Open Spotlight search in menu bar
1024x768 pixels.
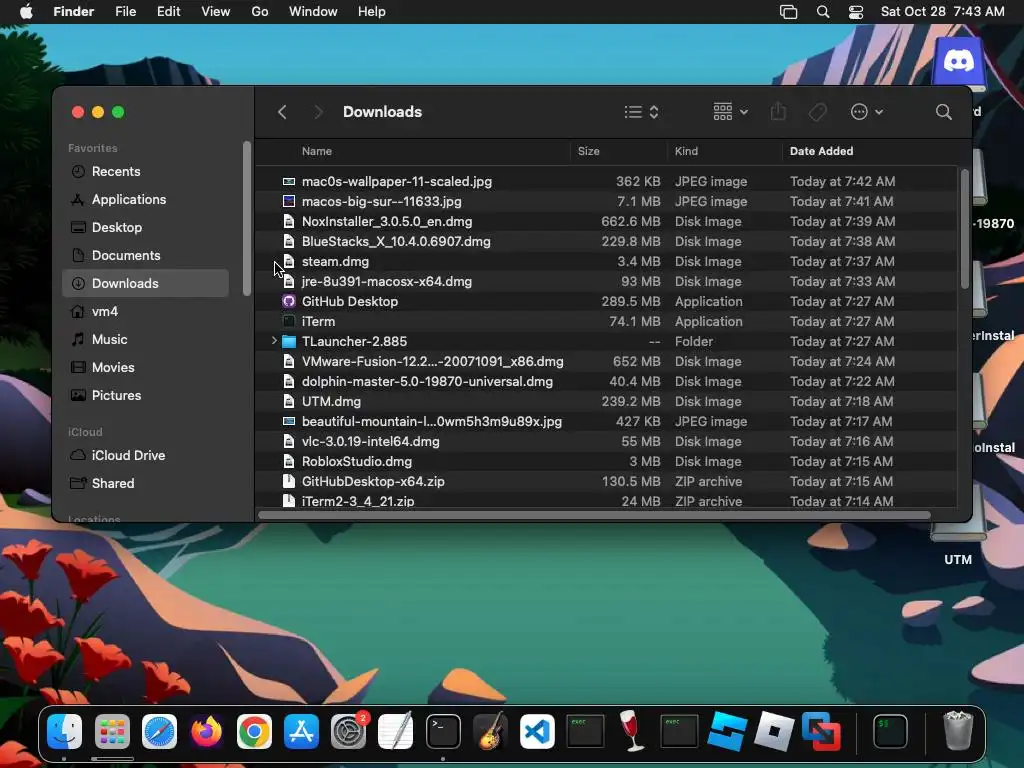click(x=823, y=12)
